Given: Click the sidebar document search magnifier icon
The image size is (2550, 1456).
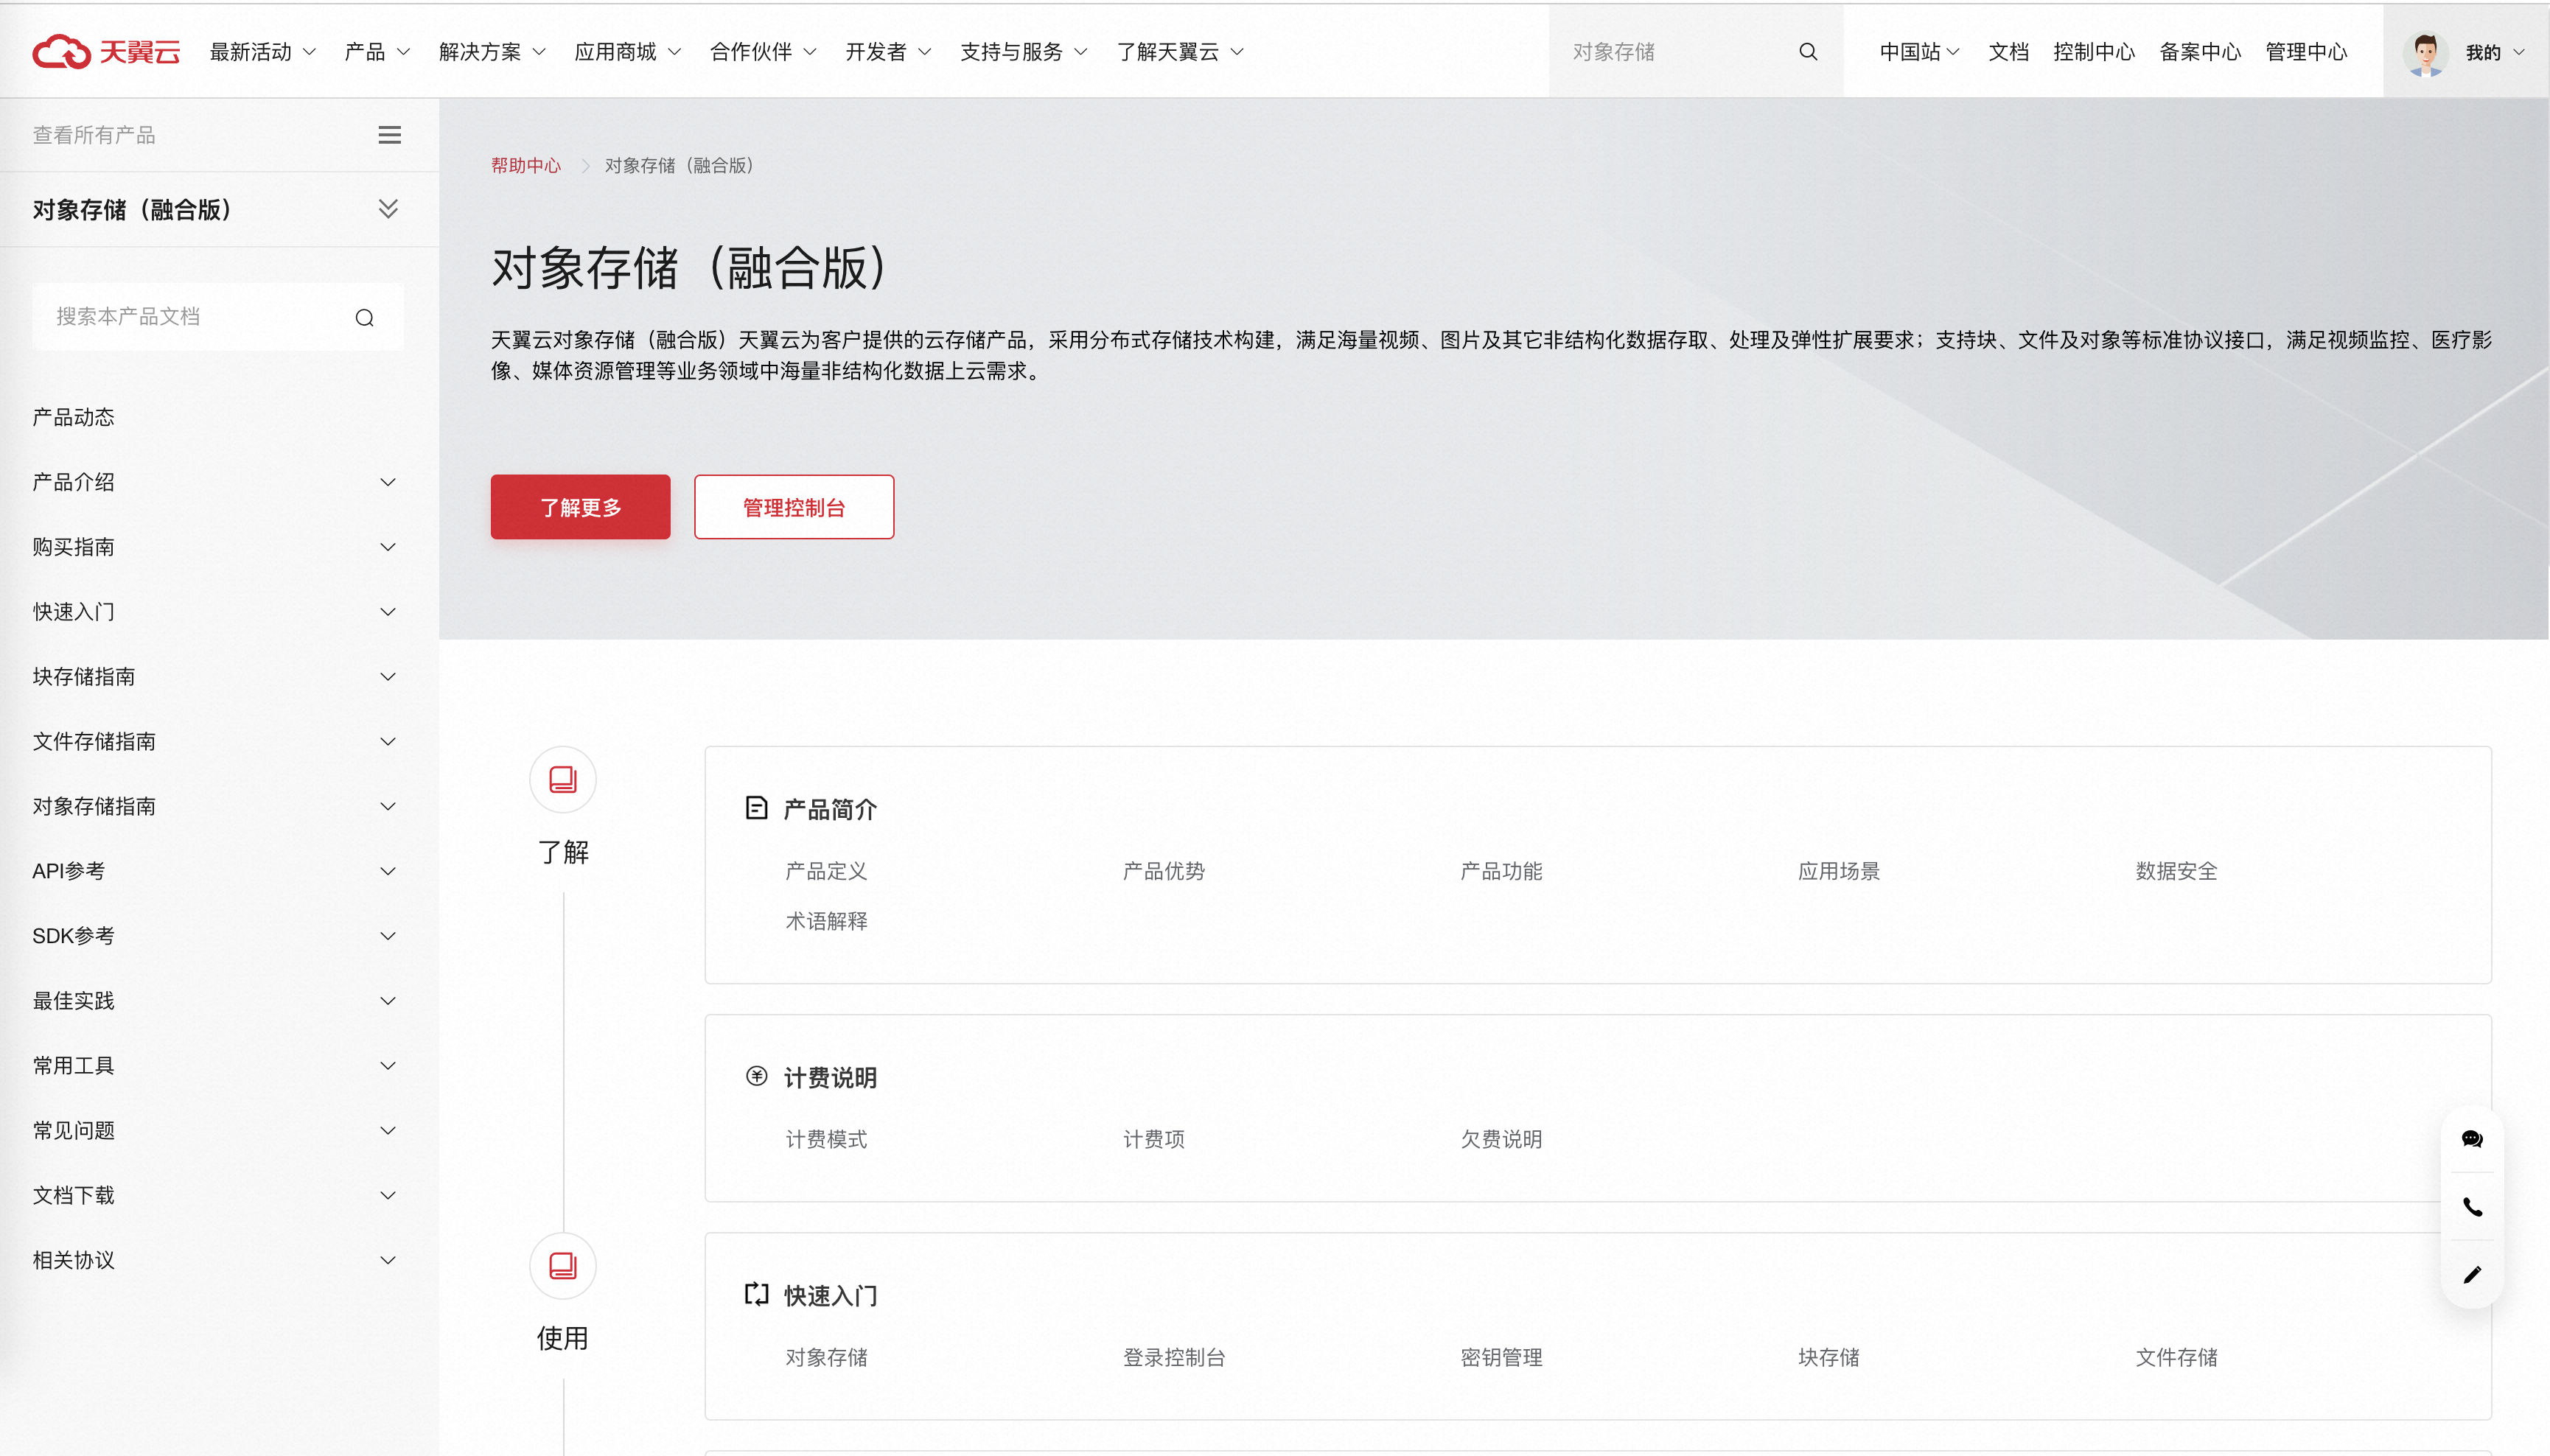Looking at the screenshot, I should (x=364, y=318).
